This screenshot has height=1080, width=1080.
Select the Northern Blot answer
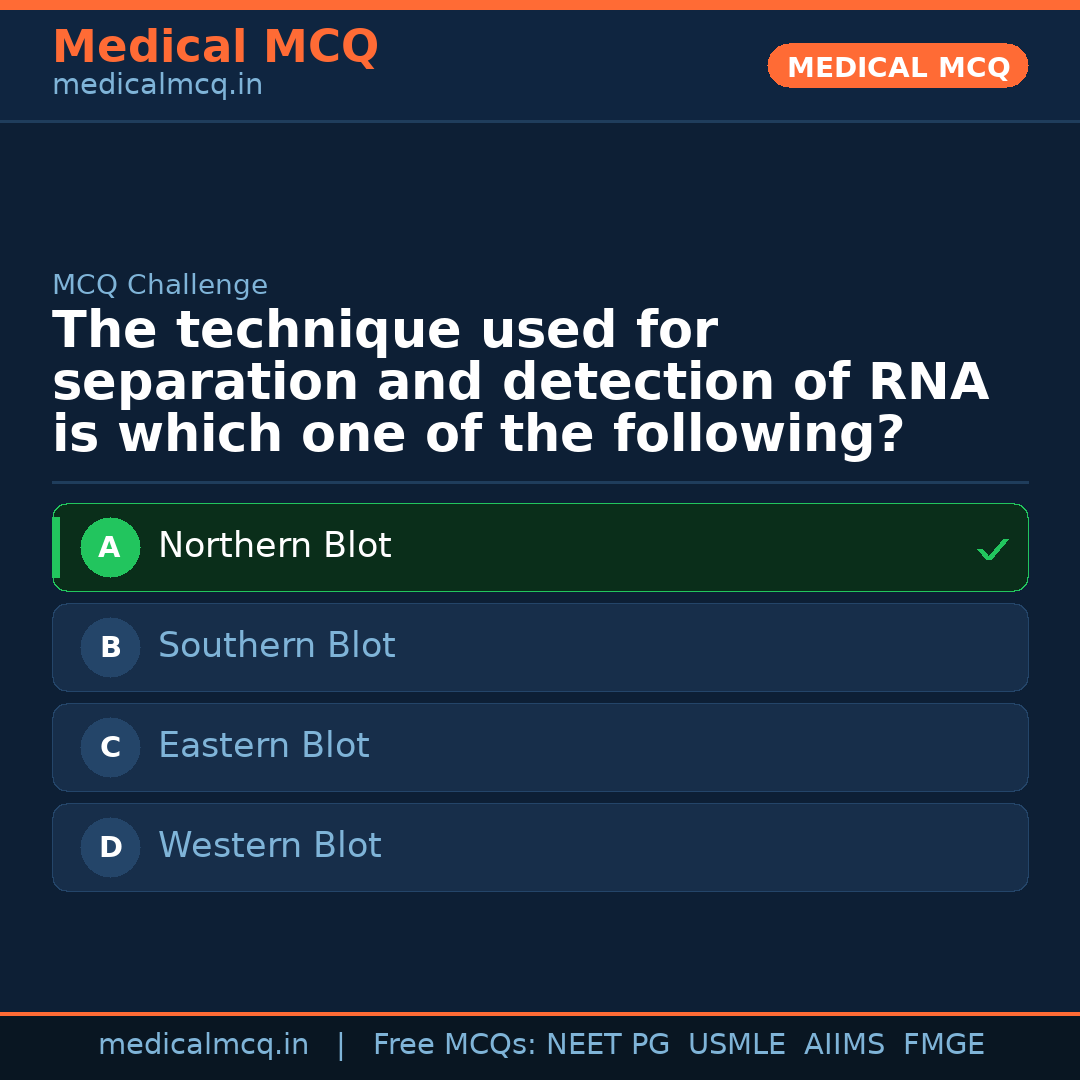(275, 546)
